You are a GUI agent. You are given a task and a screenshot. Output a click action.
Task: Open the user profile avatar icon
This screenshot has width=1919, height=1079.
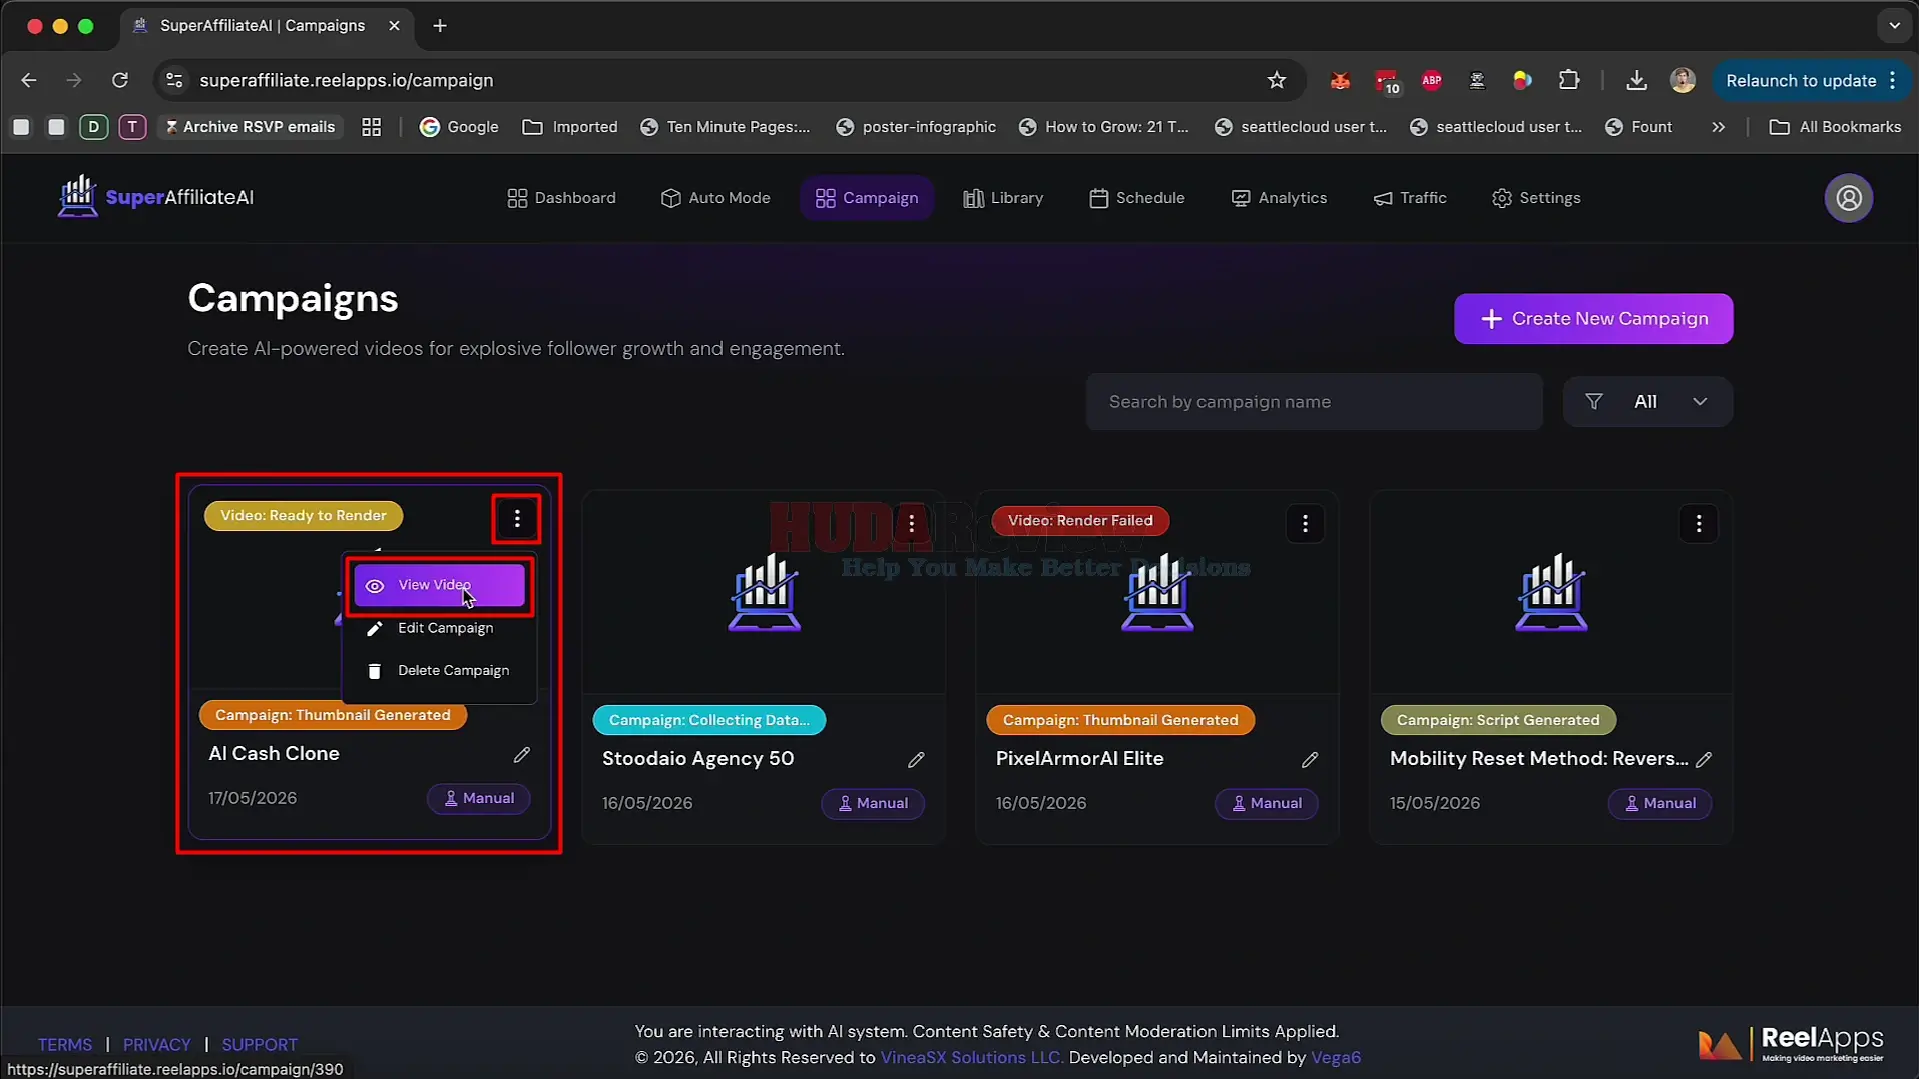(1849, 198)
